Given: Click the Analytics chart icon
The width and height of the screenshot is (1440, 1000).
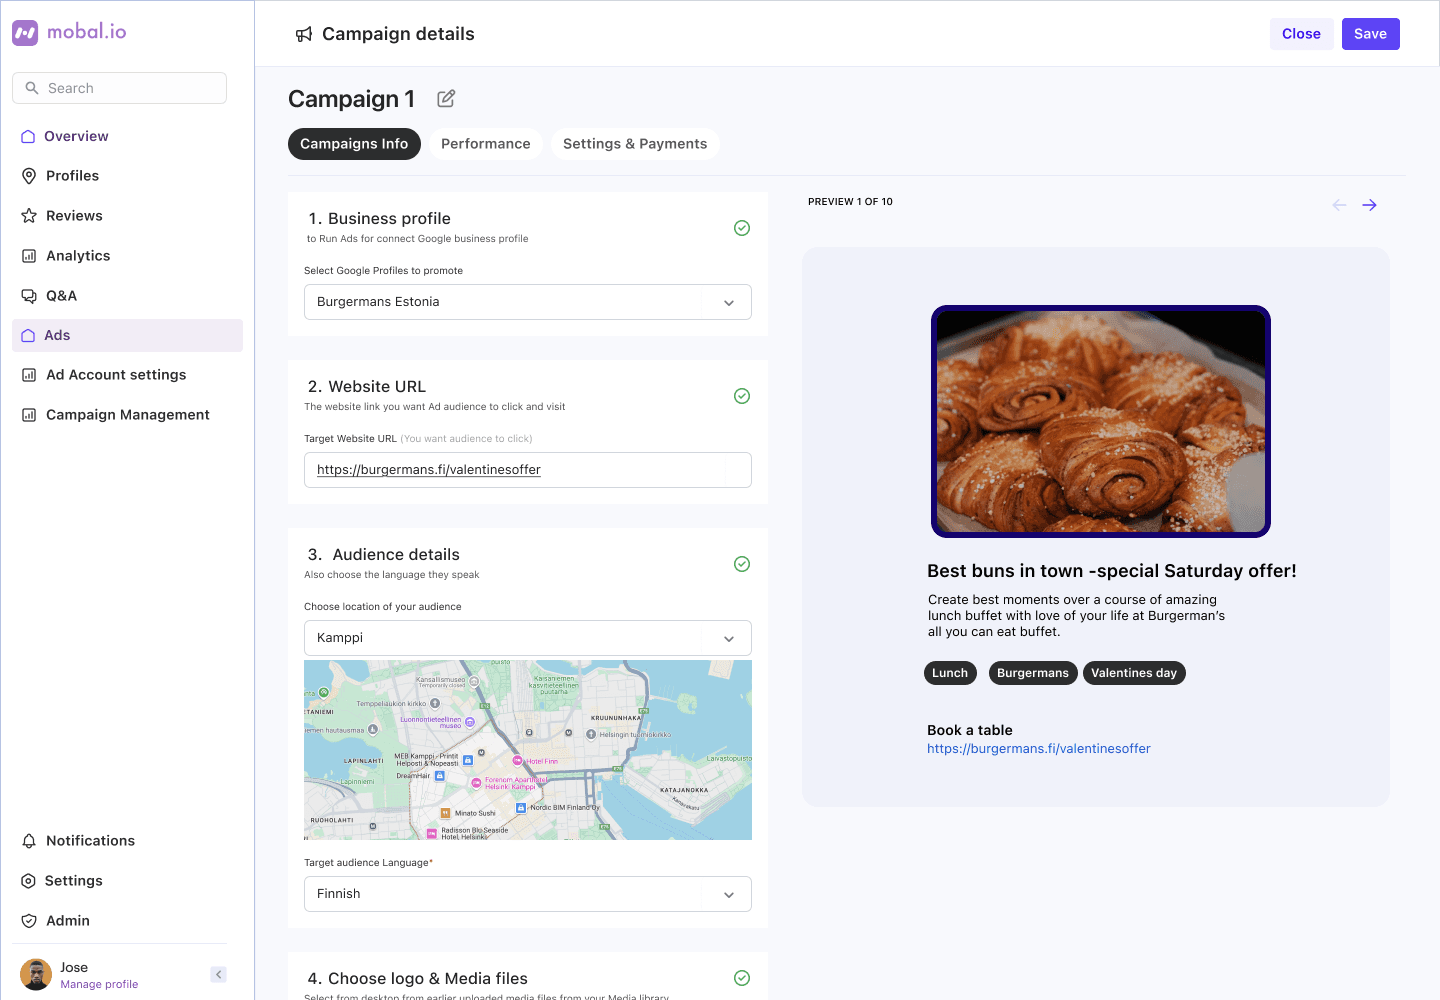Looking at the screenshot, I should click(x=29, y=256).
